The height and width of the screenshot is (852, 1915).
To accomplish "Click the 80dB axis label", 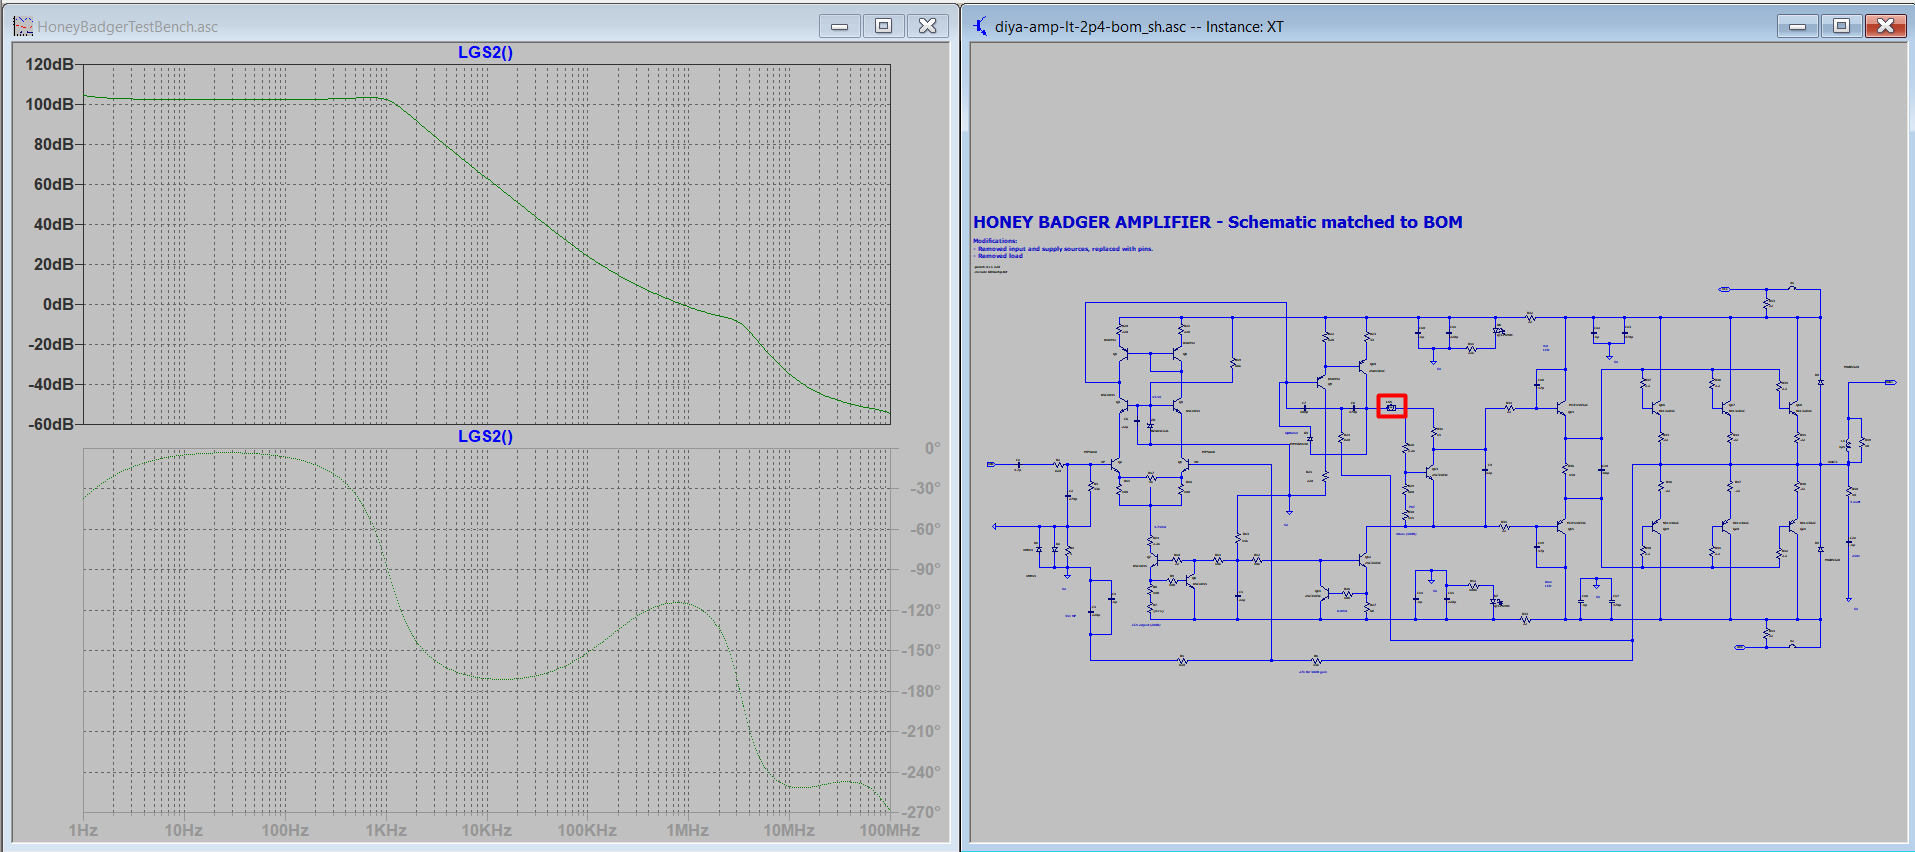I will [54, 144].
